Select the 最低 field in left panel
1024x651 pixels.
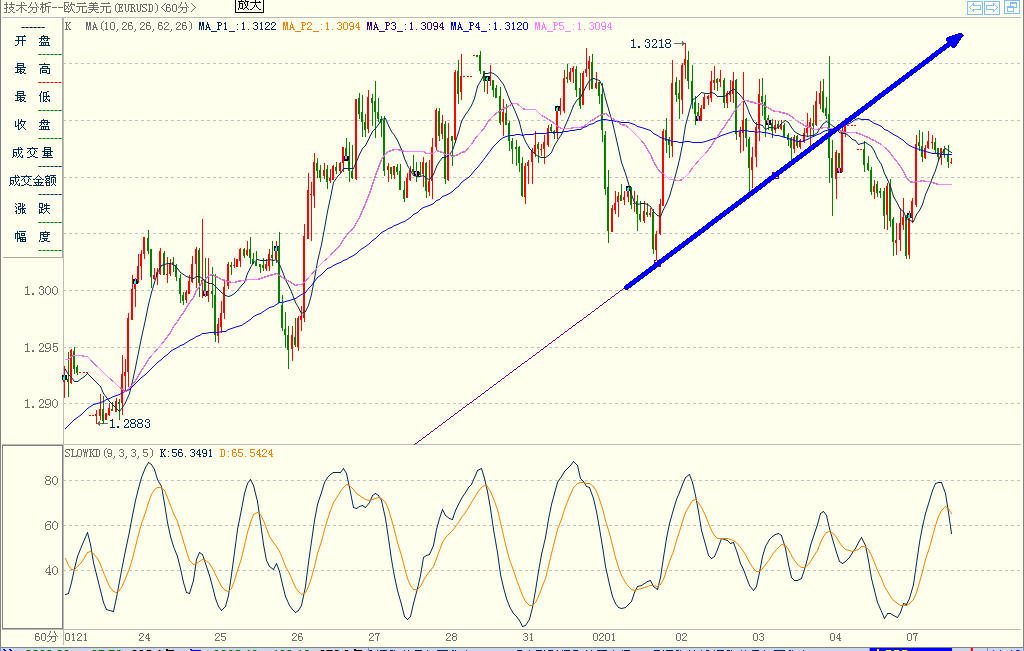click(x=33, y=97)
